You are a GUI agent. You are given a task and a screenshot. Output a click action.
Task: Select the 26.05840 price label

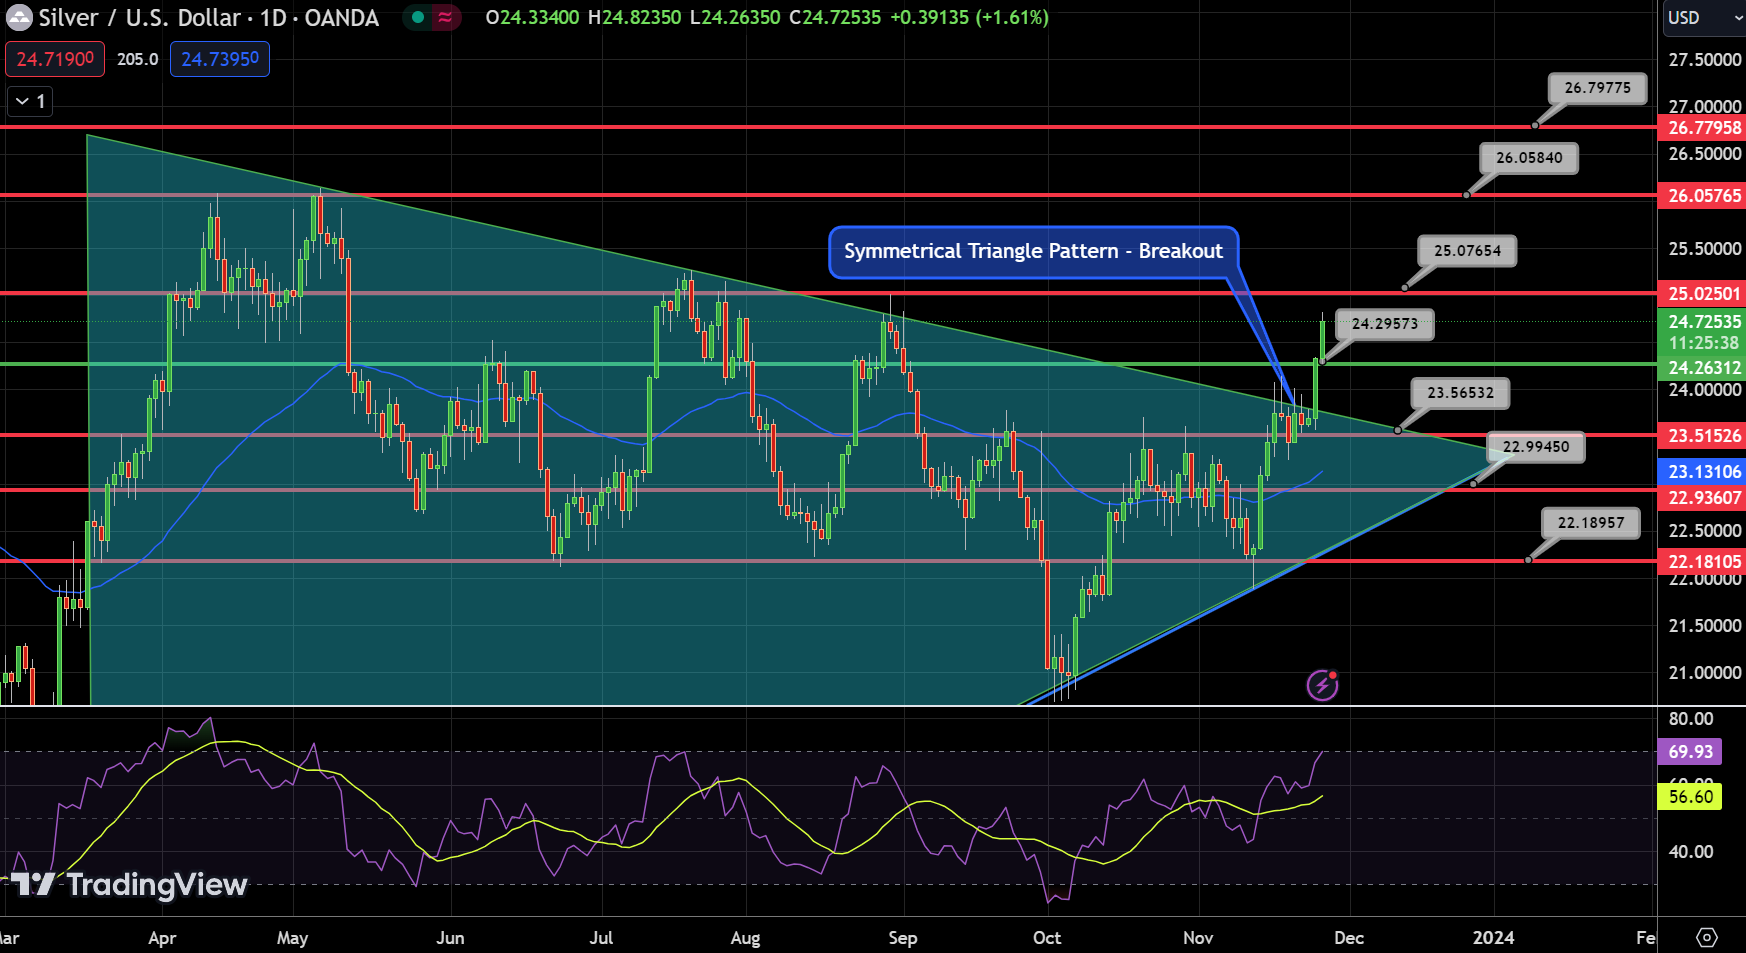[1529, 158]
